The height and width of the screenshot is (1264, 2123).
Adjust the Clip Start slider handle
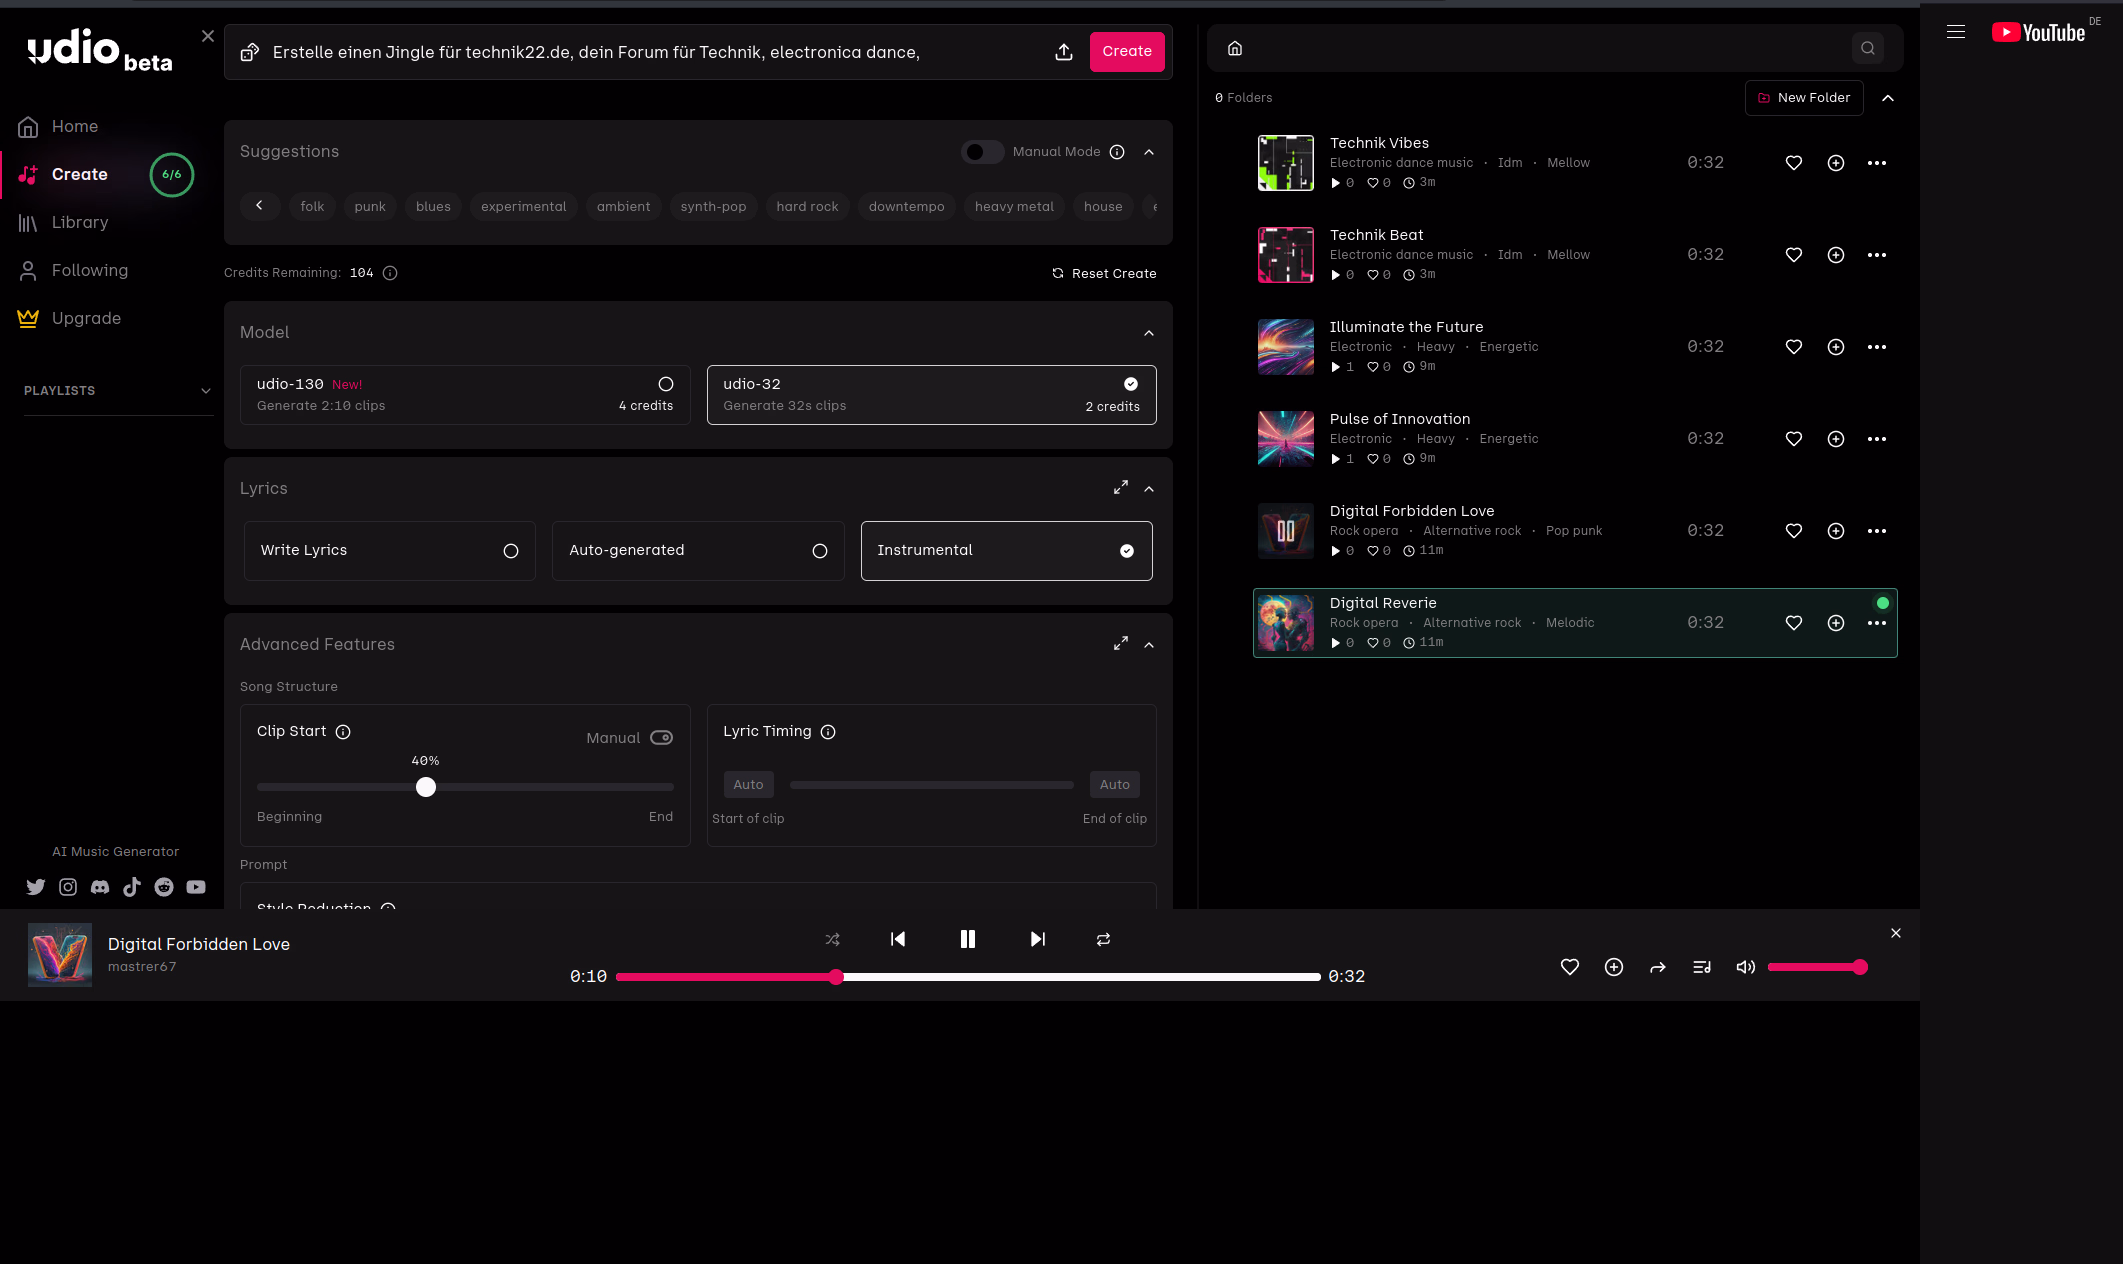(426, 787)
